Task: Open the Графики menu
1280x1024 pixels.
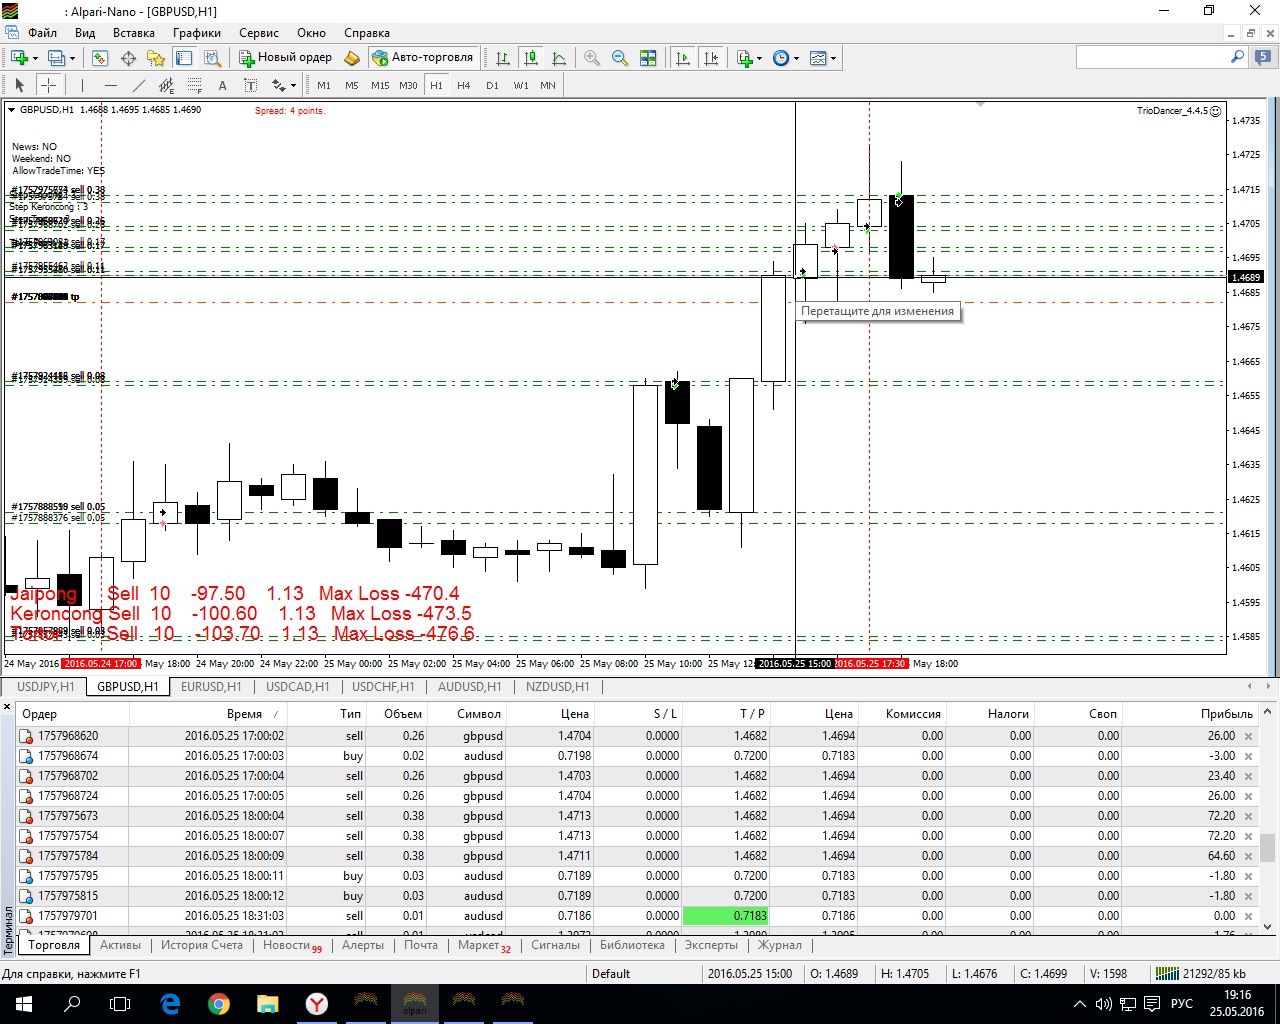Action: click(197, 33)
